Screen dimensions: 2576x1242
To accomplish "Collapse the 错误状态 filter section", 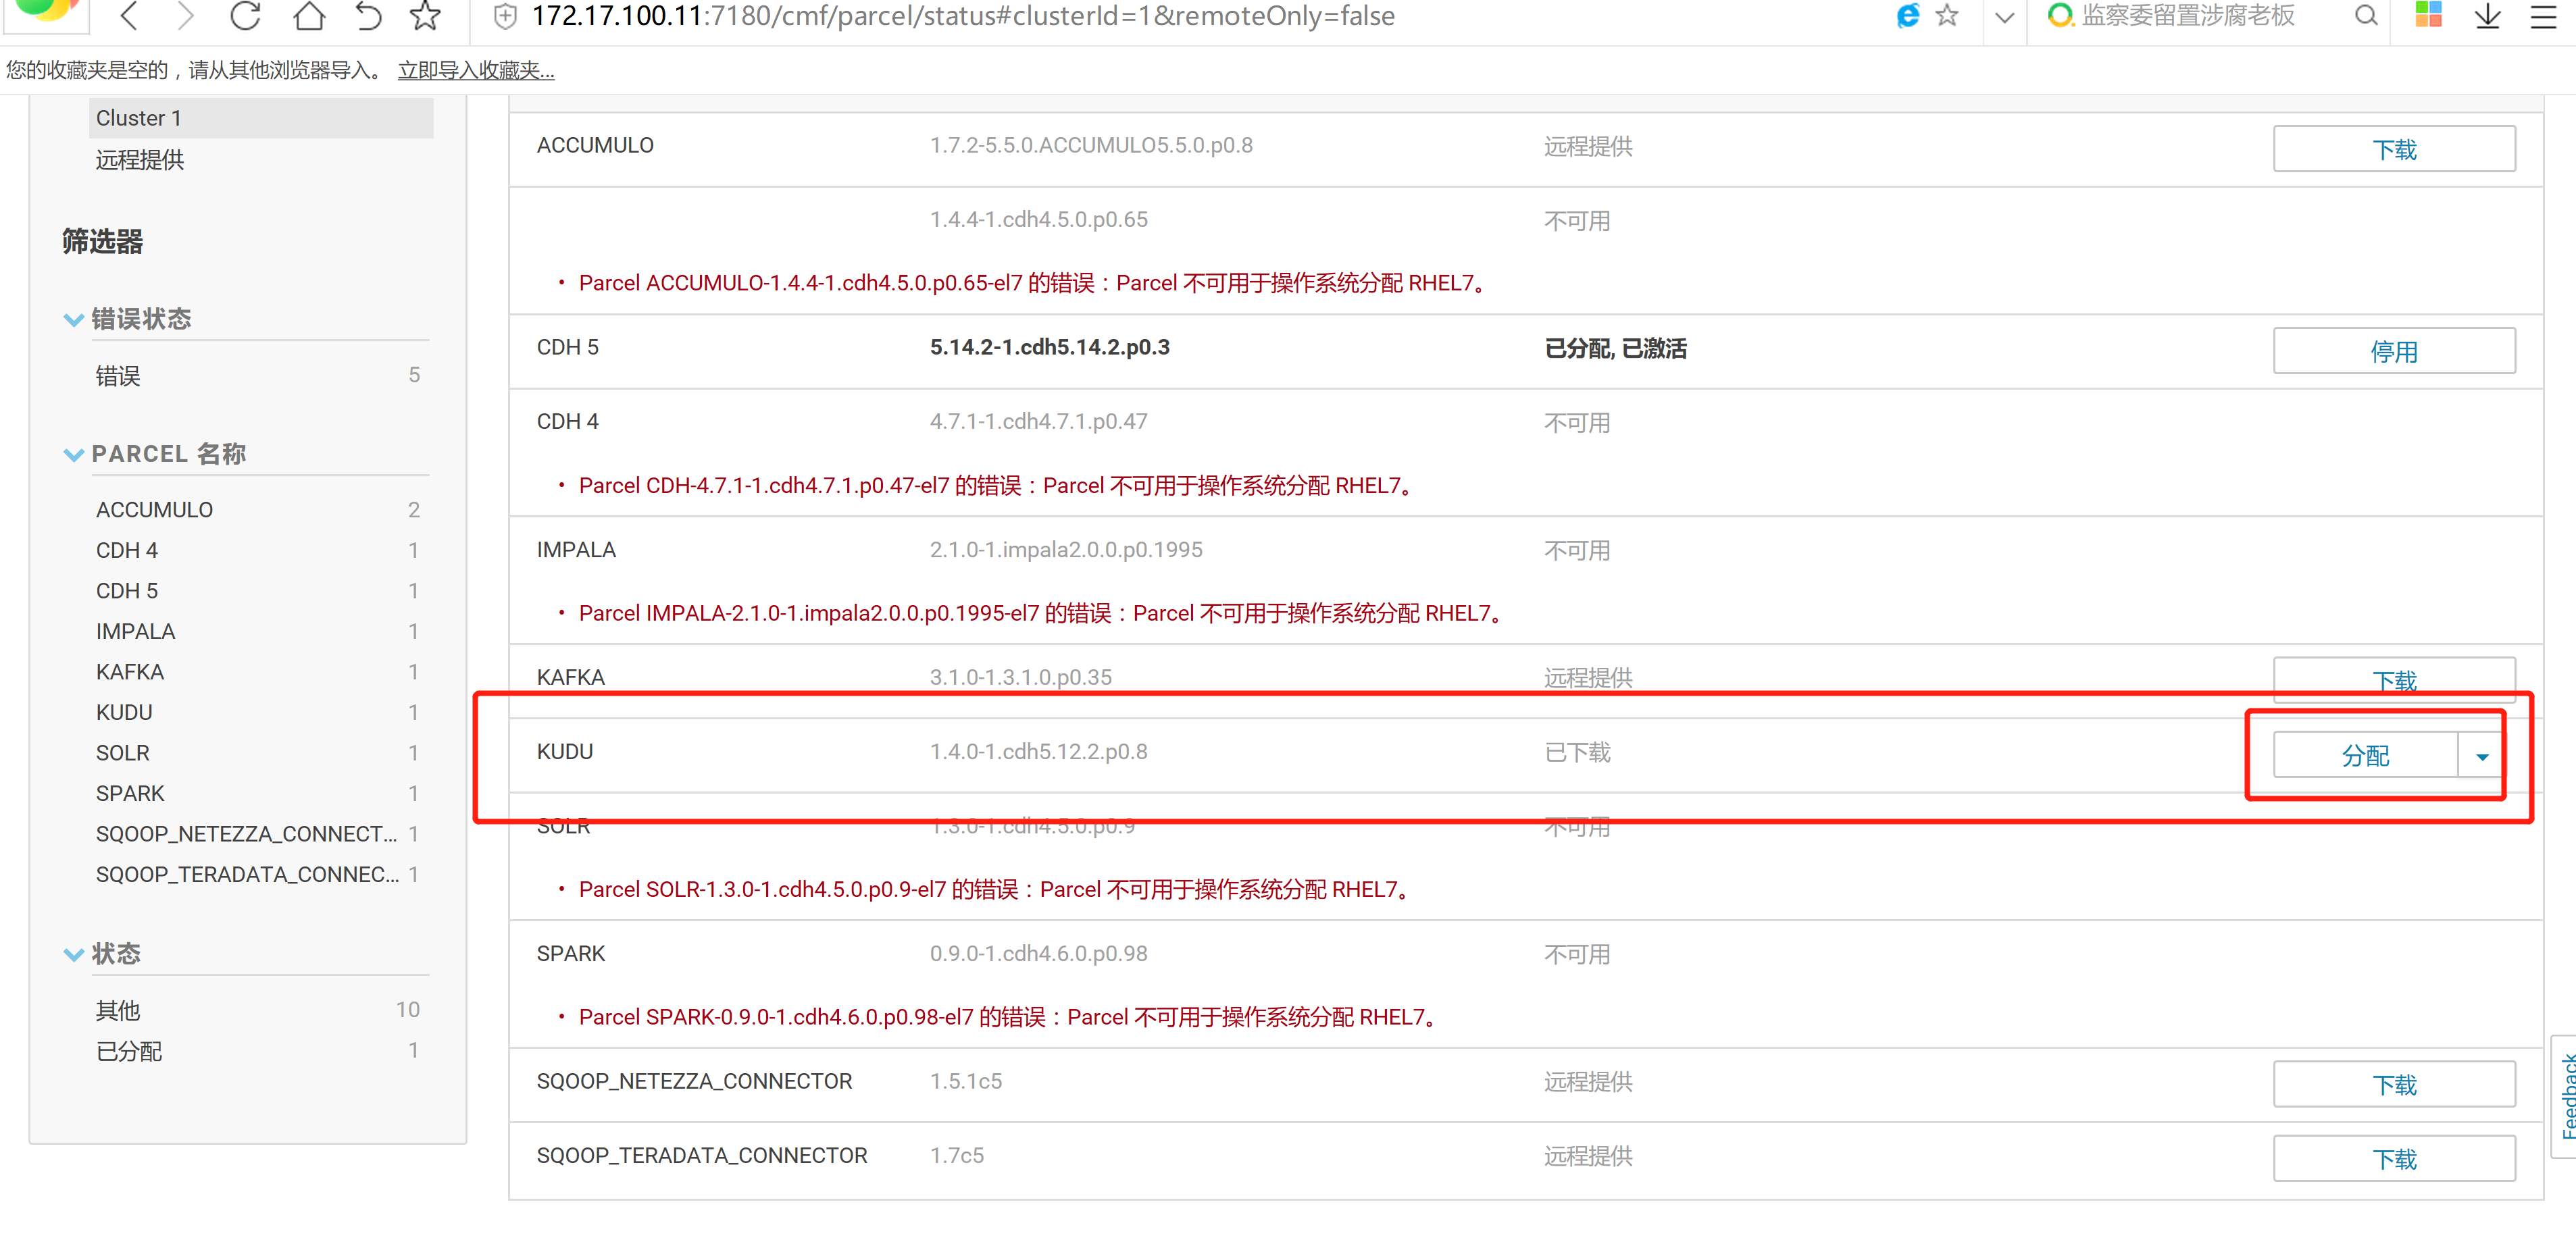I will point(73,320).
